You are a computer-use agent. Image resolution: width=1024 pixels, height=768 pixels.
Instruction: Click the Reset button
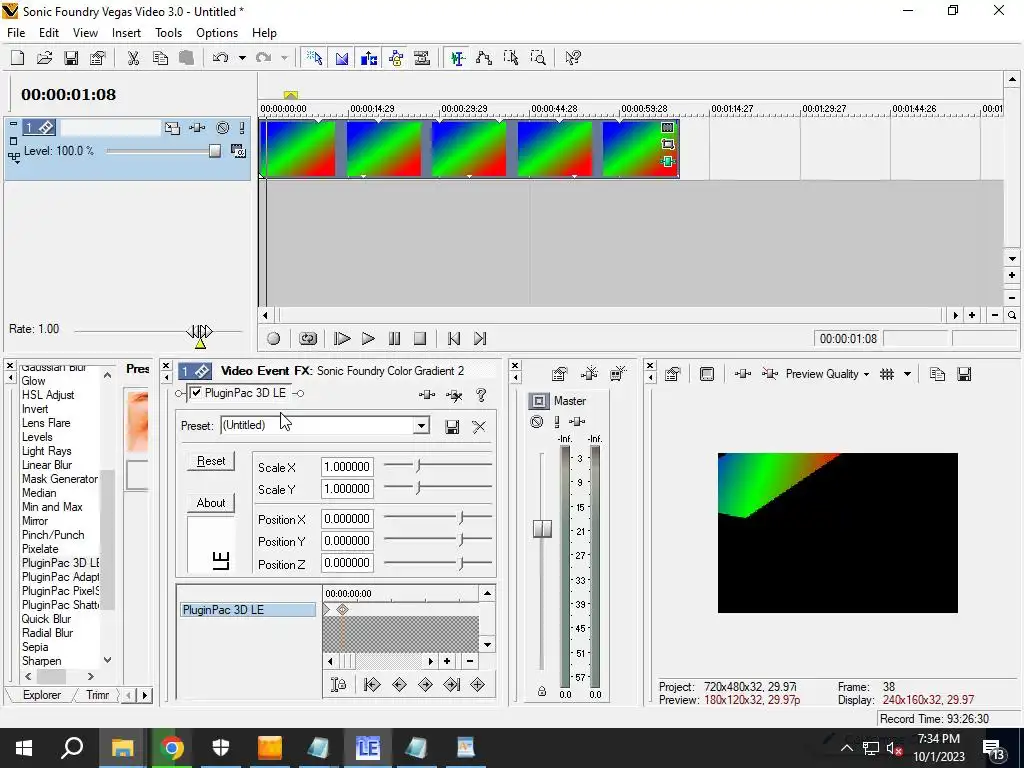(211, 461)
